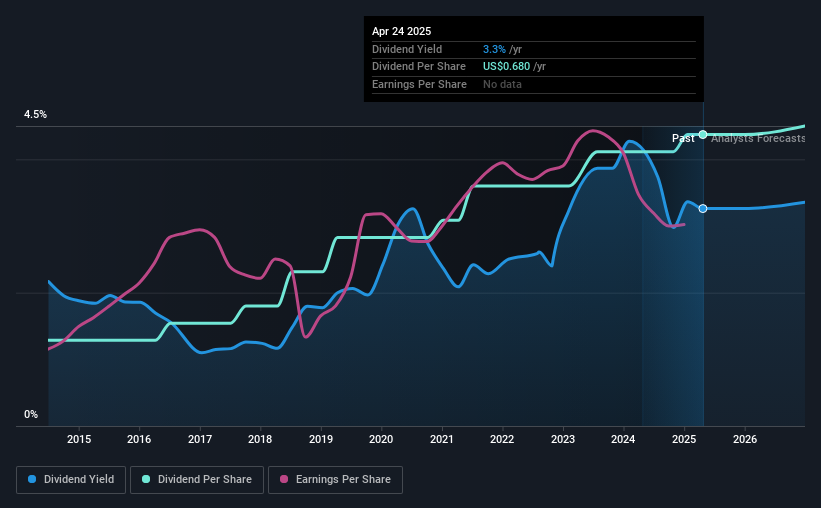Screen dimensions: 821x508
Task: Click the blue Dividend Yield legend dot
Action: point(32,479)
